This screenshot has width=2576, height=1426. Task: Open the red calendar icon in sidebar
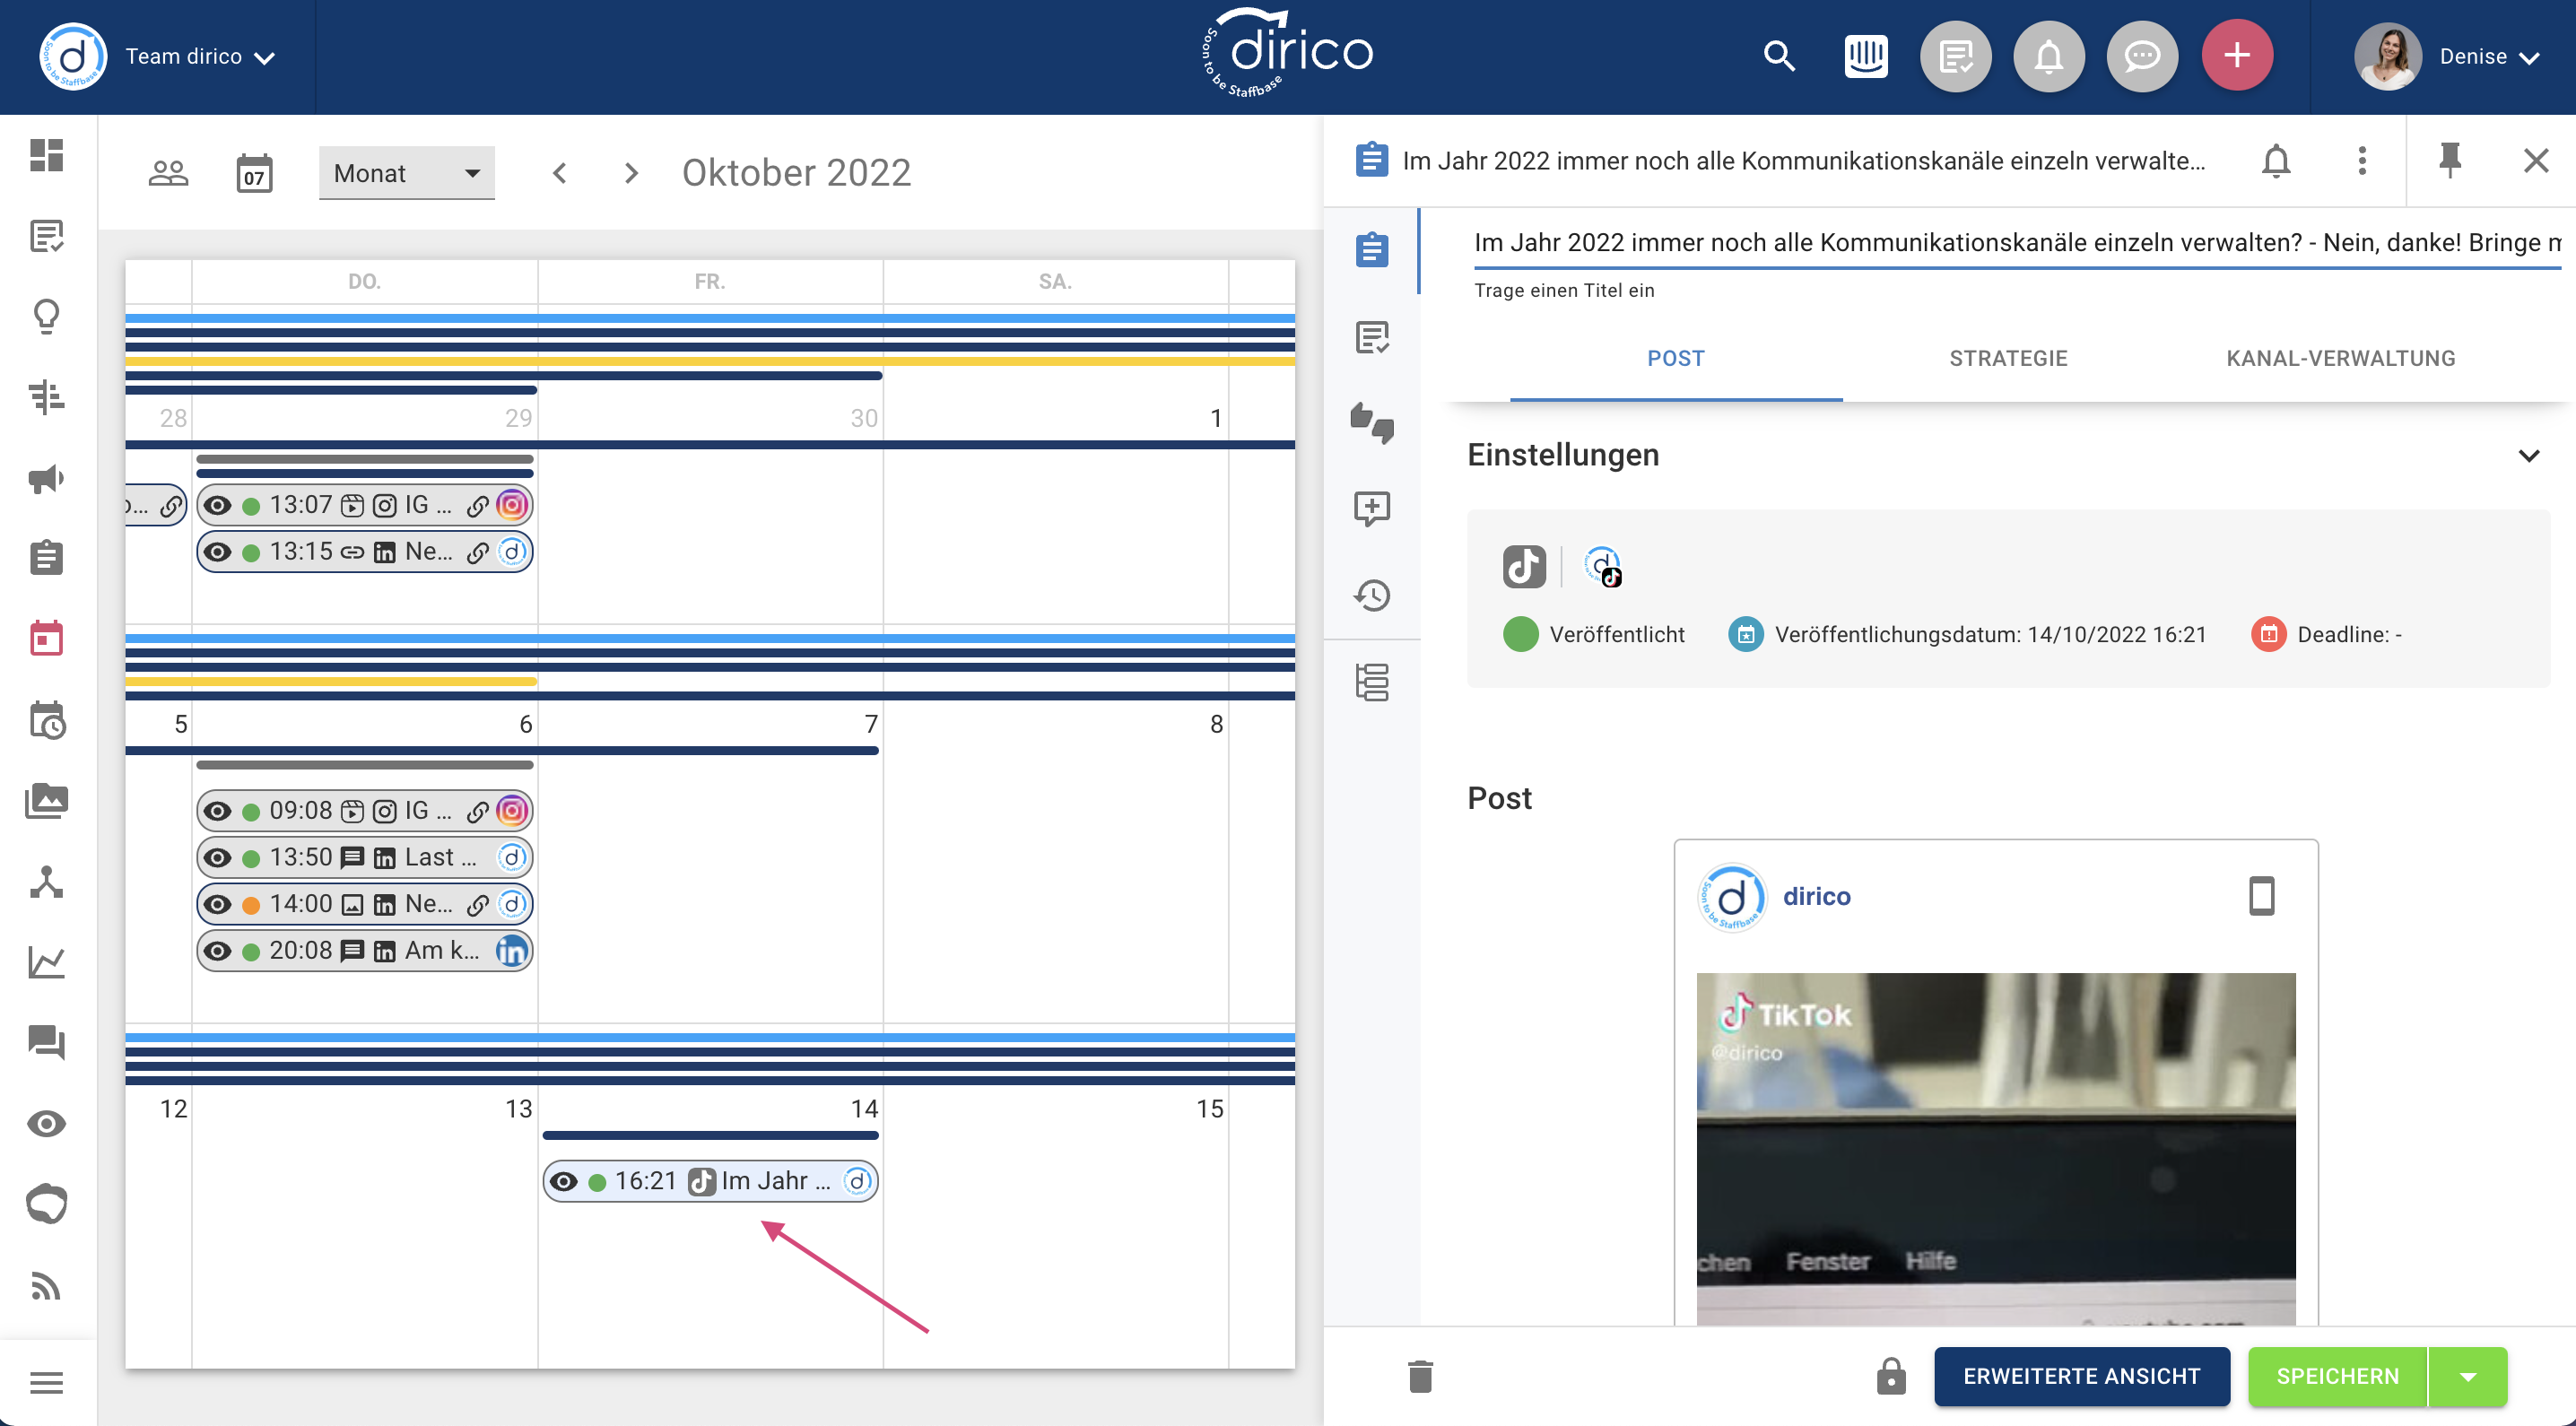pos(47,638)
